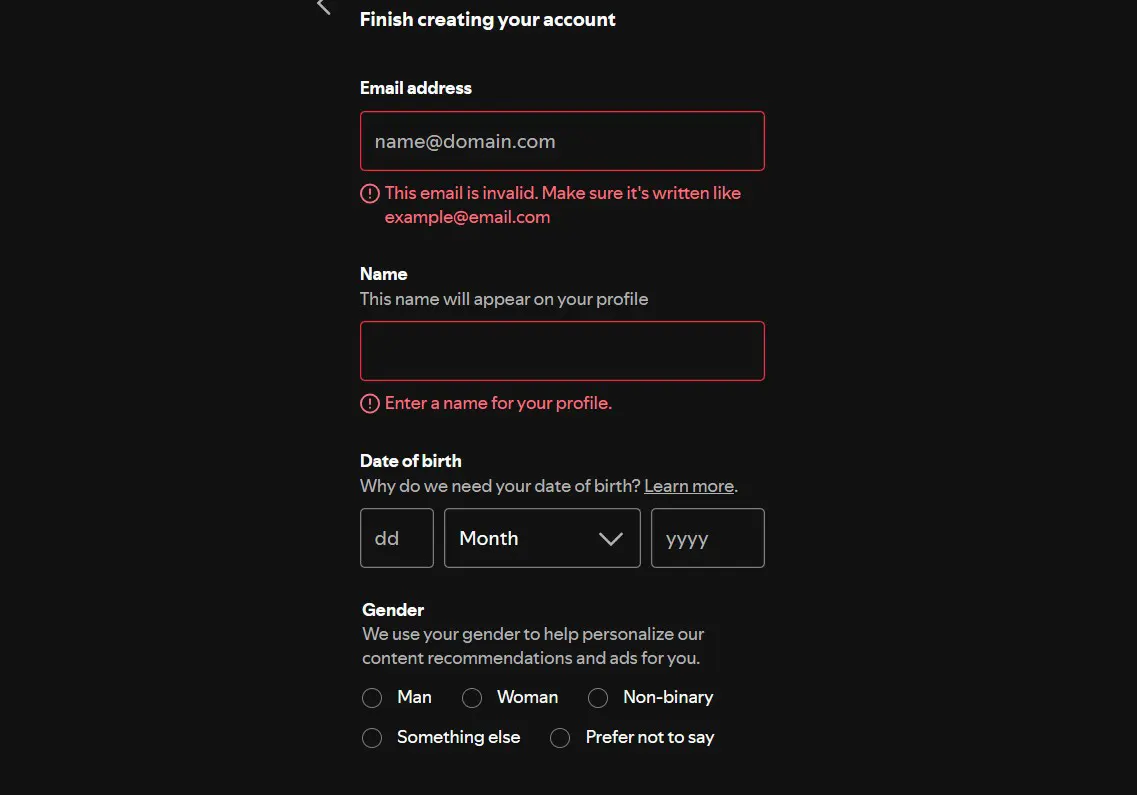This screenshot has height=795, width=1137.
Task: Focus the Email address input field
Action: coord(562,141)
